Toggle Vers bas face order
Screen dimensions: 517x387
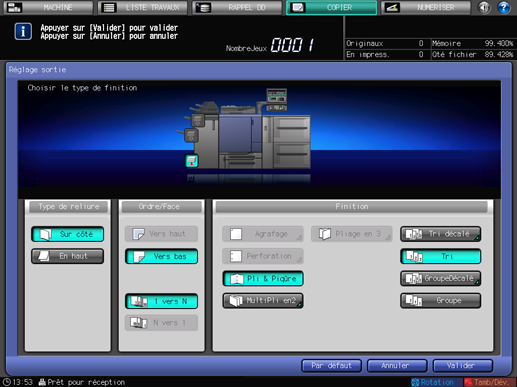[x=162, y=256]
